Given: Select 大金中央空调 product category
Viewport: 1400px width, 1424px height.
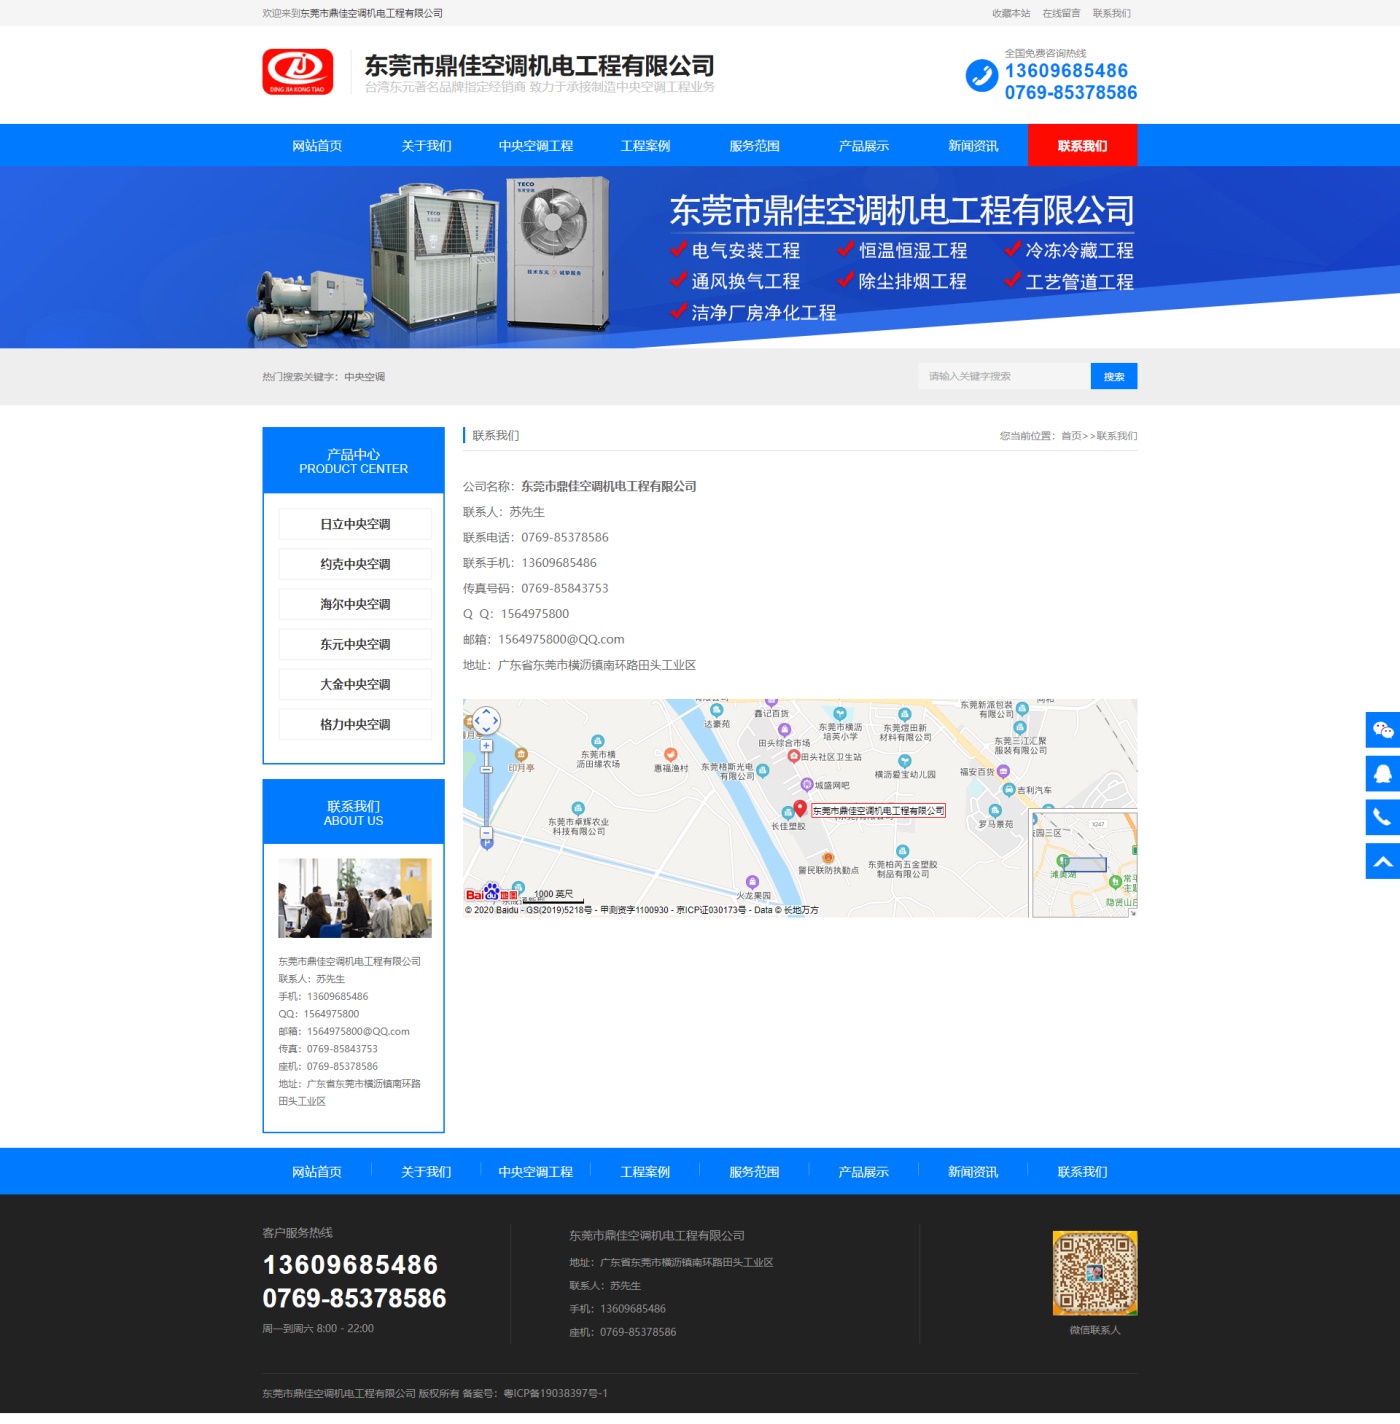Looking at the screenshot, I should 355,684.
